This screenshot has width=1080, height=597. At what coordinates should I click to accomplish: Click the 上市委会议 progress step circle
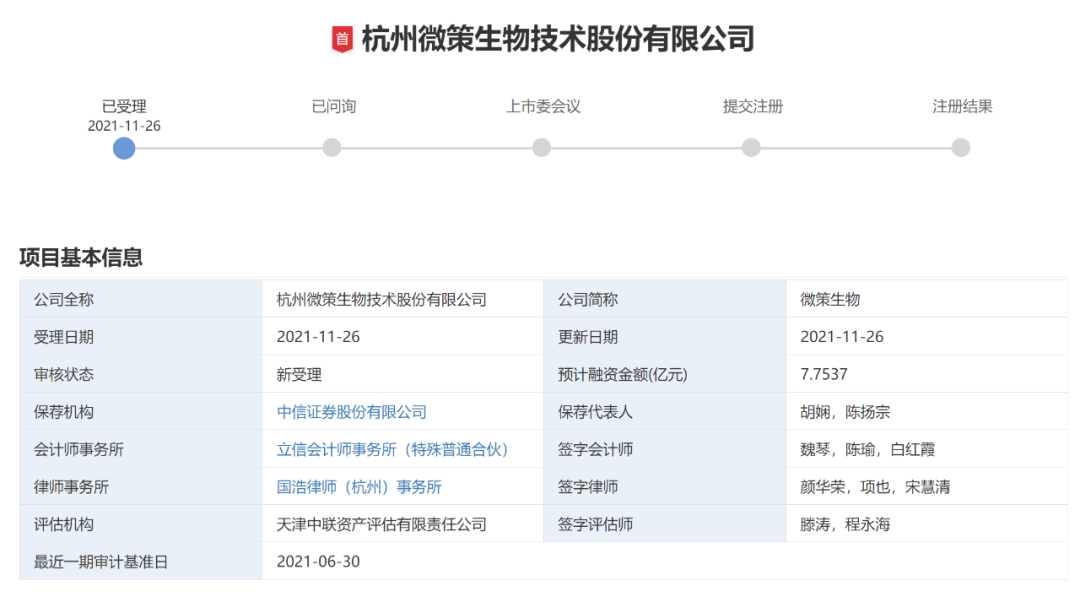coord(541,148)
